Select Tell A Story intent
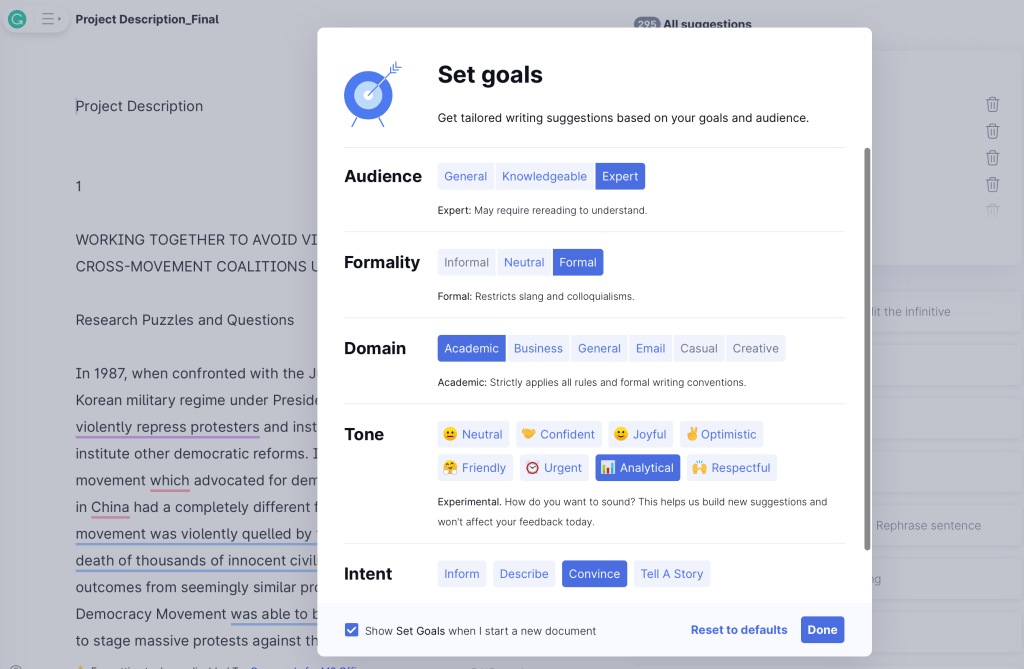The height and width of the screenshot is (669, 1024). click(671, 574)
